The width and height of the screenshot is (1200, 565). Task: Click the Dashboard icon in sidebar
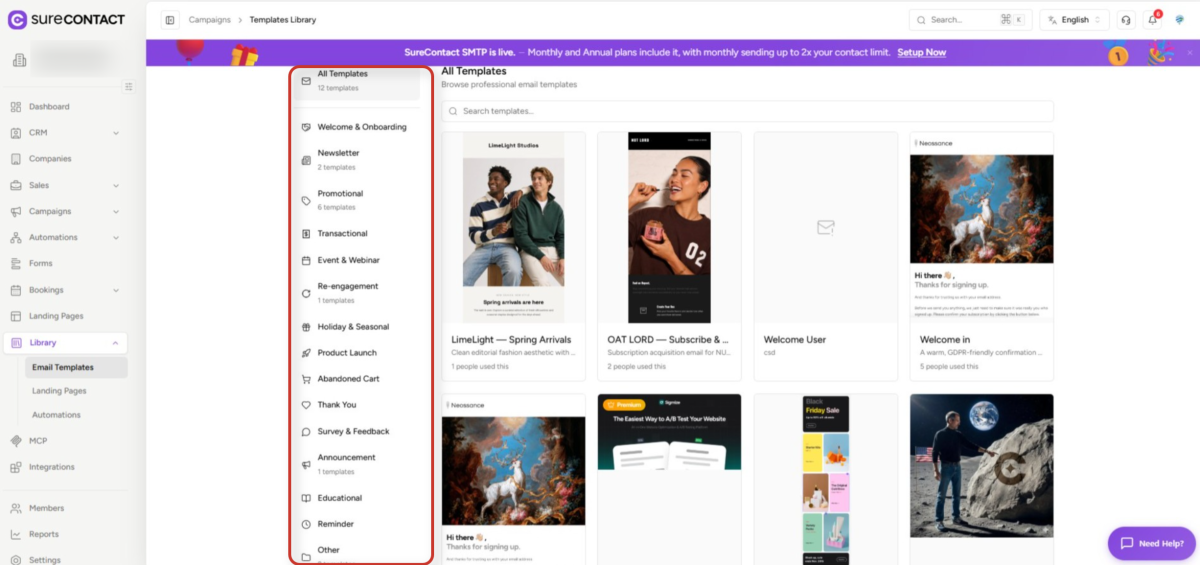(x=15, y=107)
